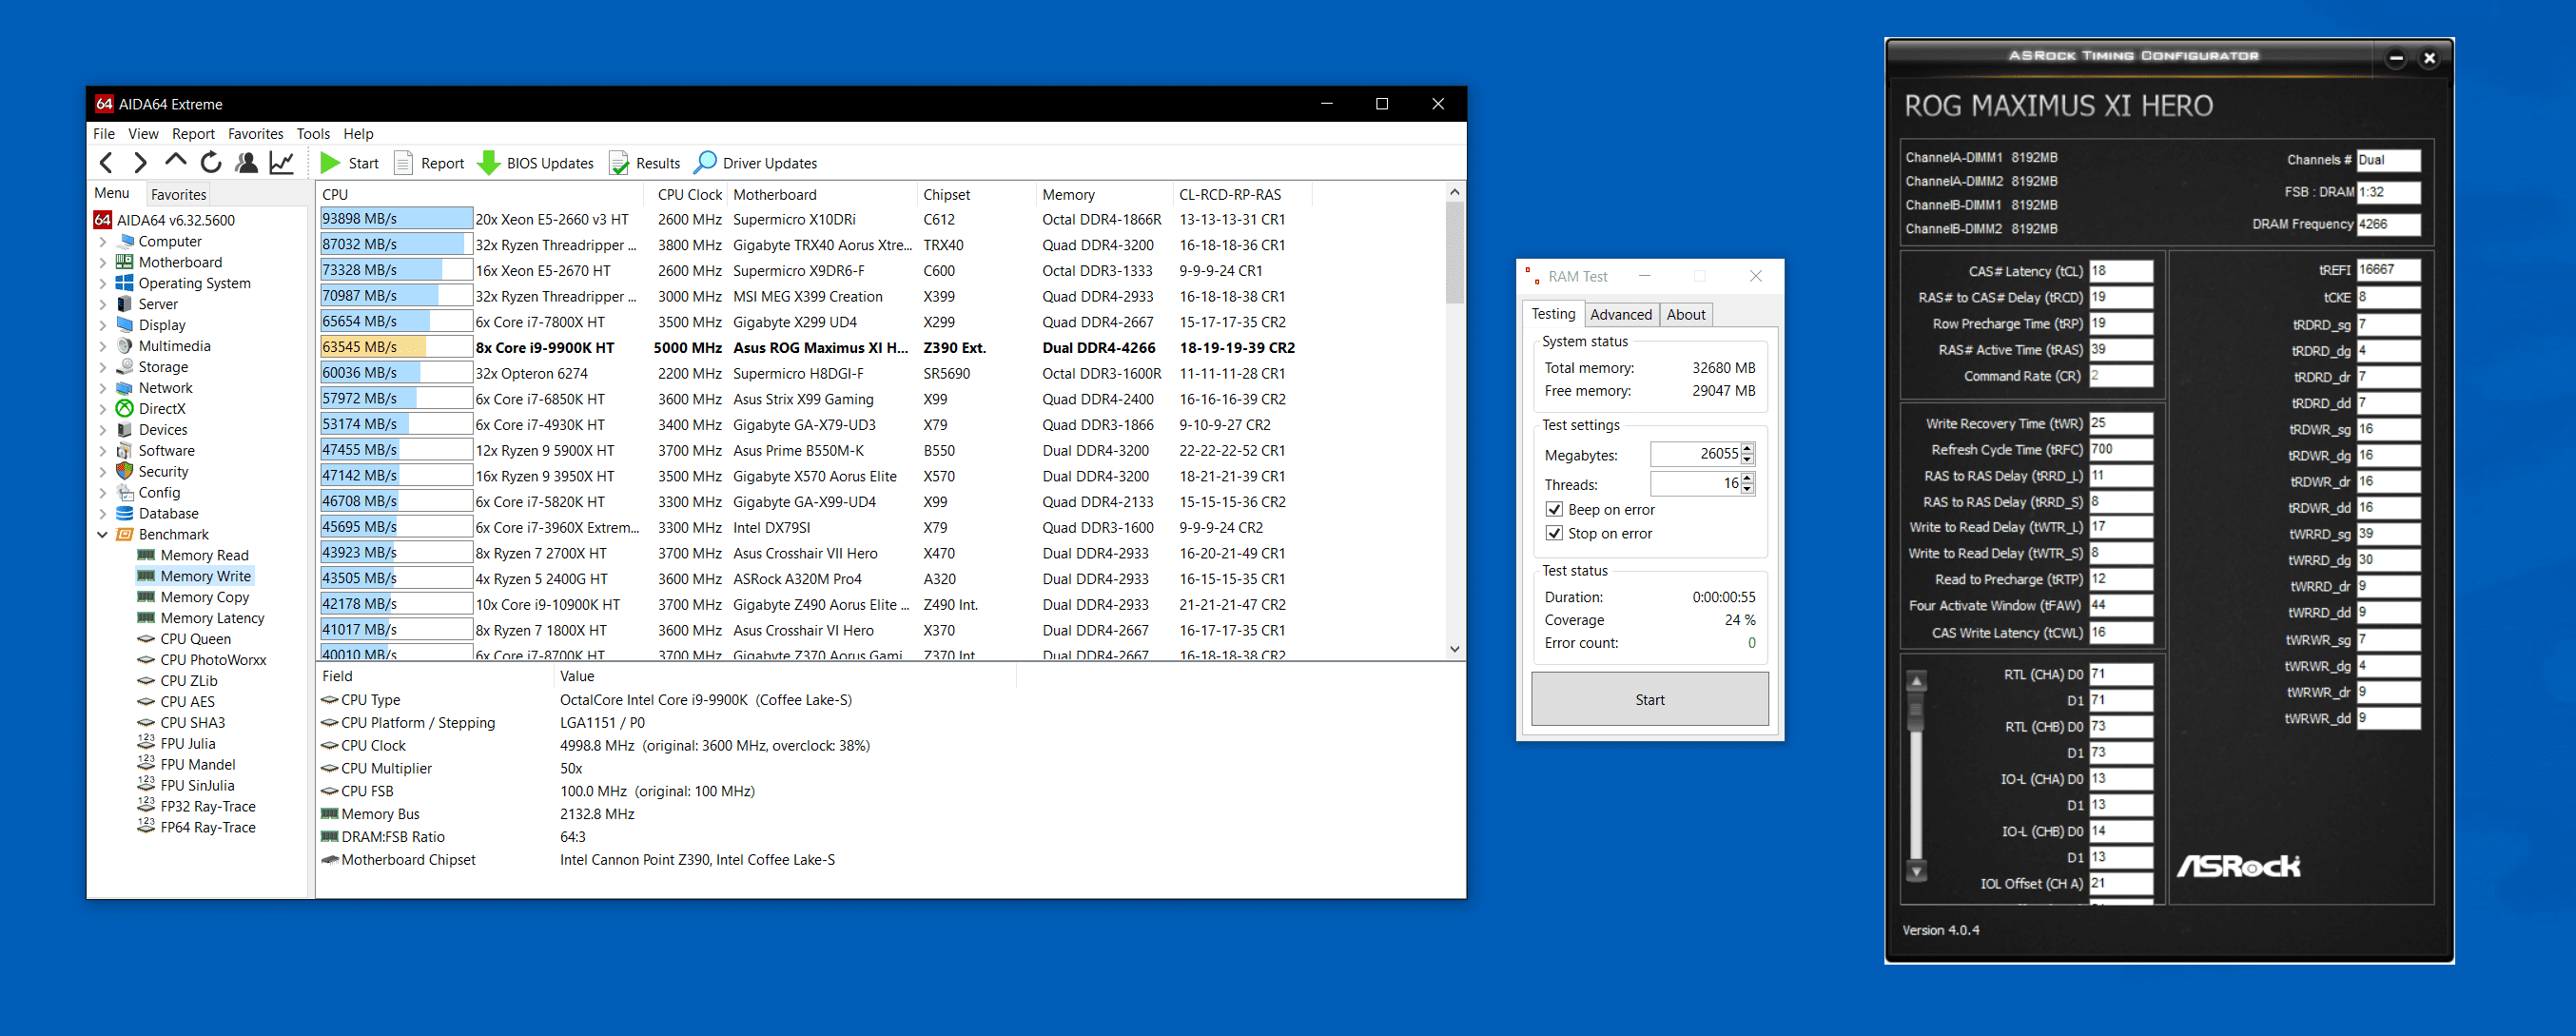
Task: Click the Start button in RAM Test
Action: (x=1649, y=699)
